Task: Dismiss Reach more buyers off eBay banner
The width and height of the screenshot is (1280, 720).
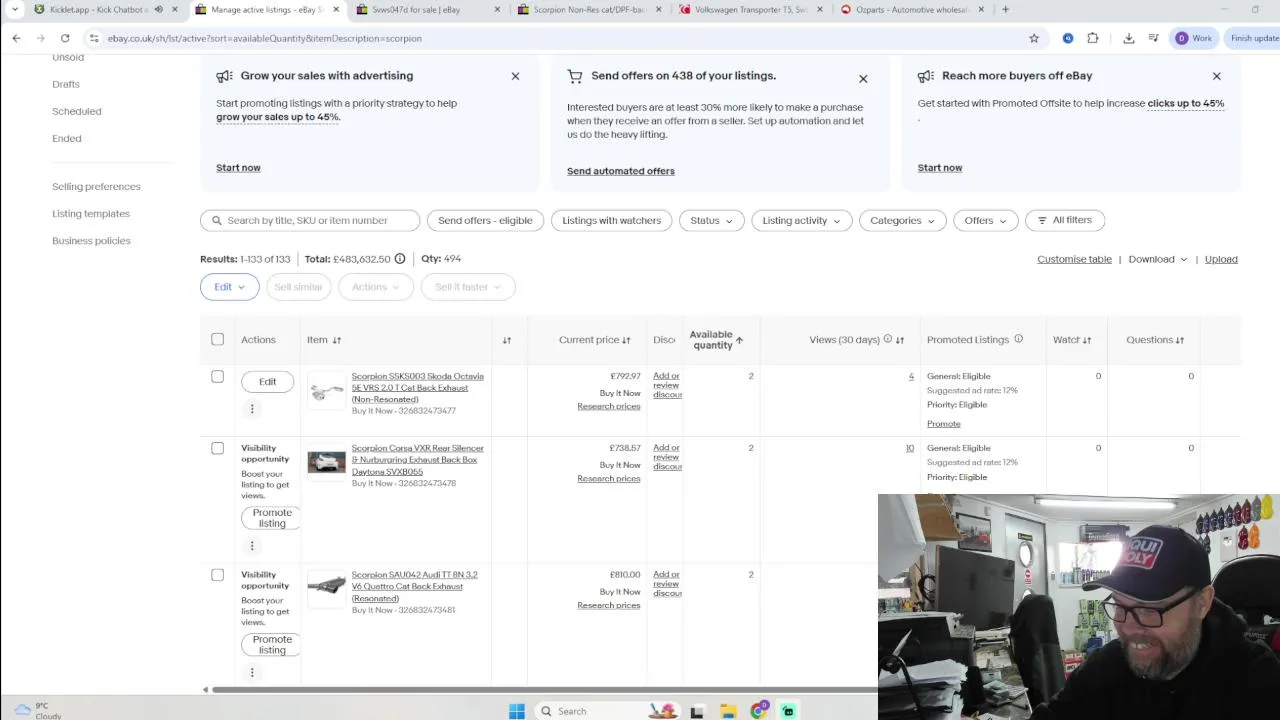Action: click(x=1217, y=76)
